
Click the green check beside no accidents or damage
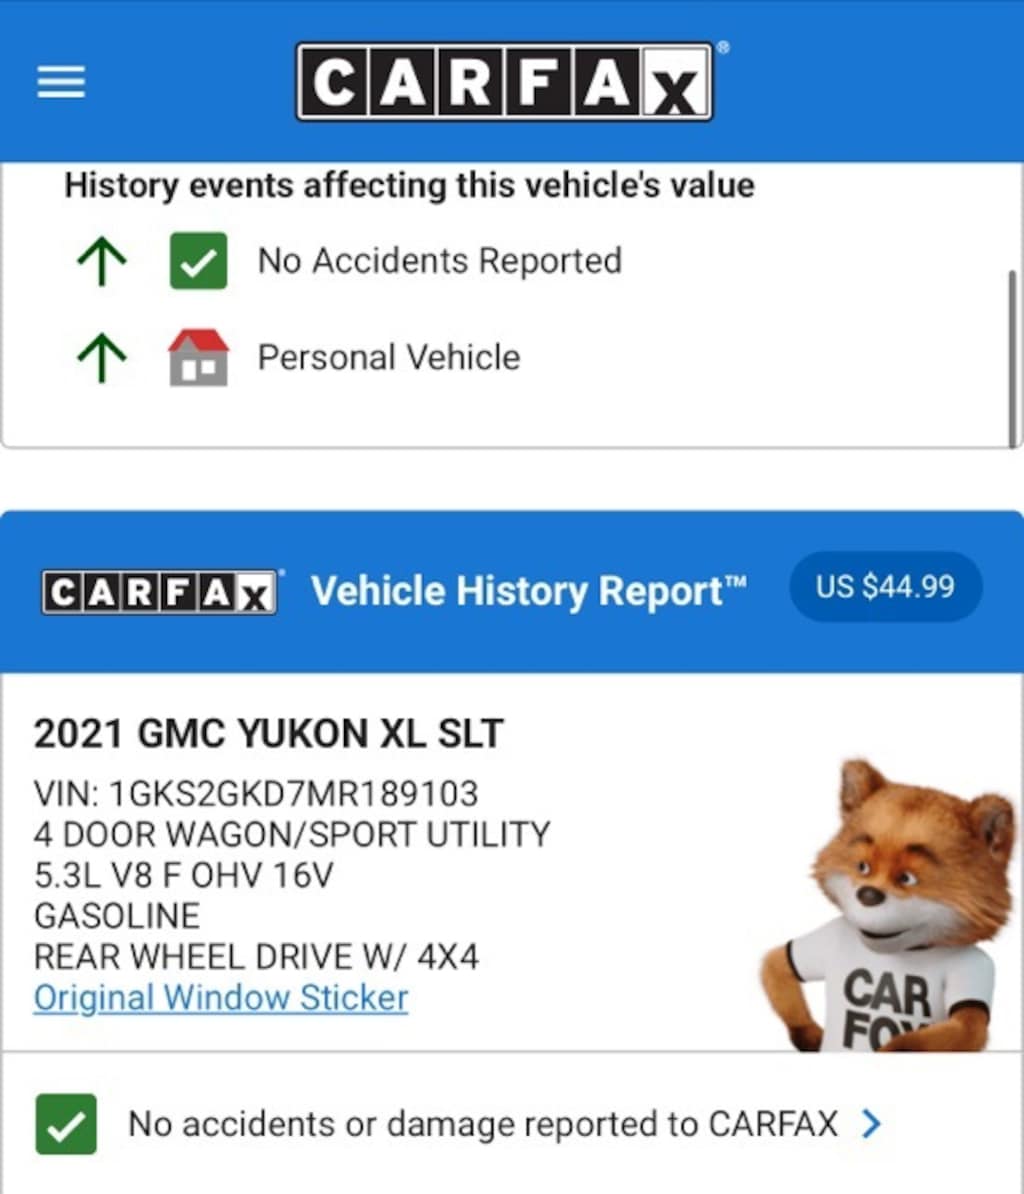(x=66, y=1124)
